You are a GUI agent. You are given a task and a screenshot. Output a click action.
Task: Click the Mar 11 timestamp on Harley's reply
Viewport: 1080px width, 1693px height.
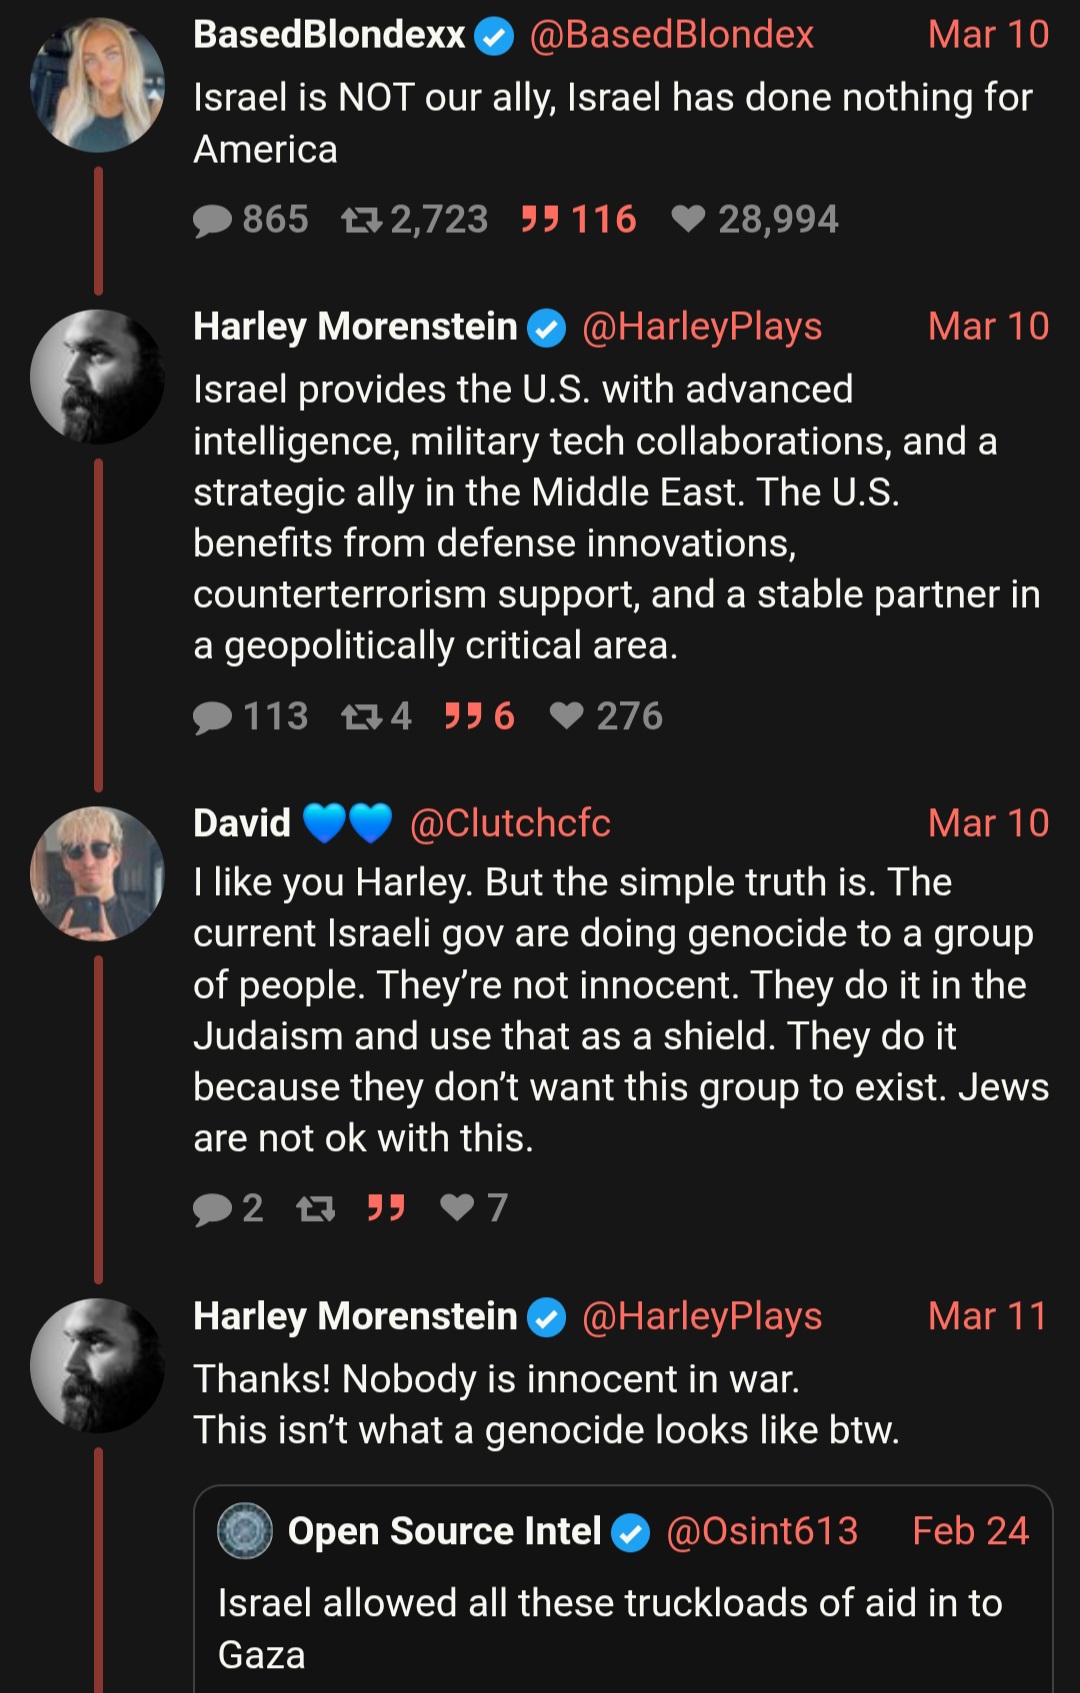click(x=987, y=1316)
